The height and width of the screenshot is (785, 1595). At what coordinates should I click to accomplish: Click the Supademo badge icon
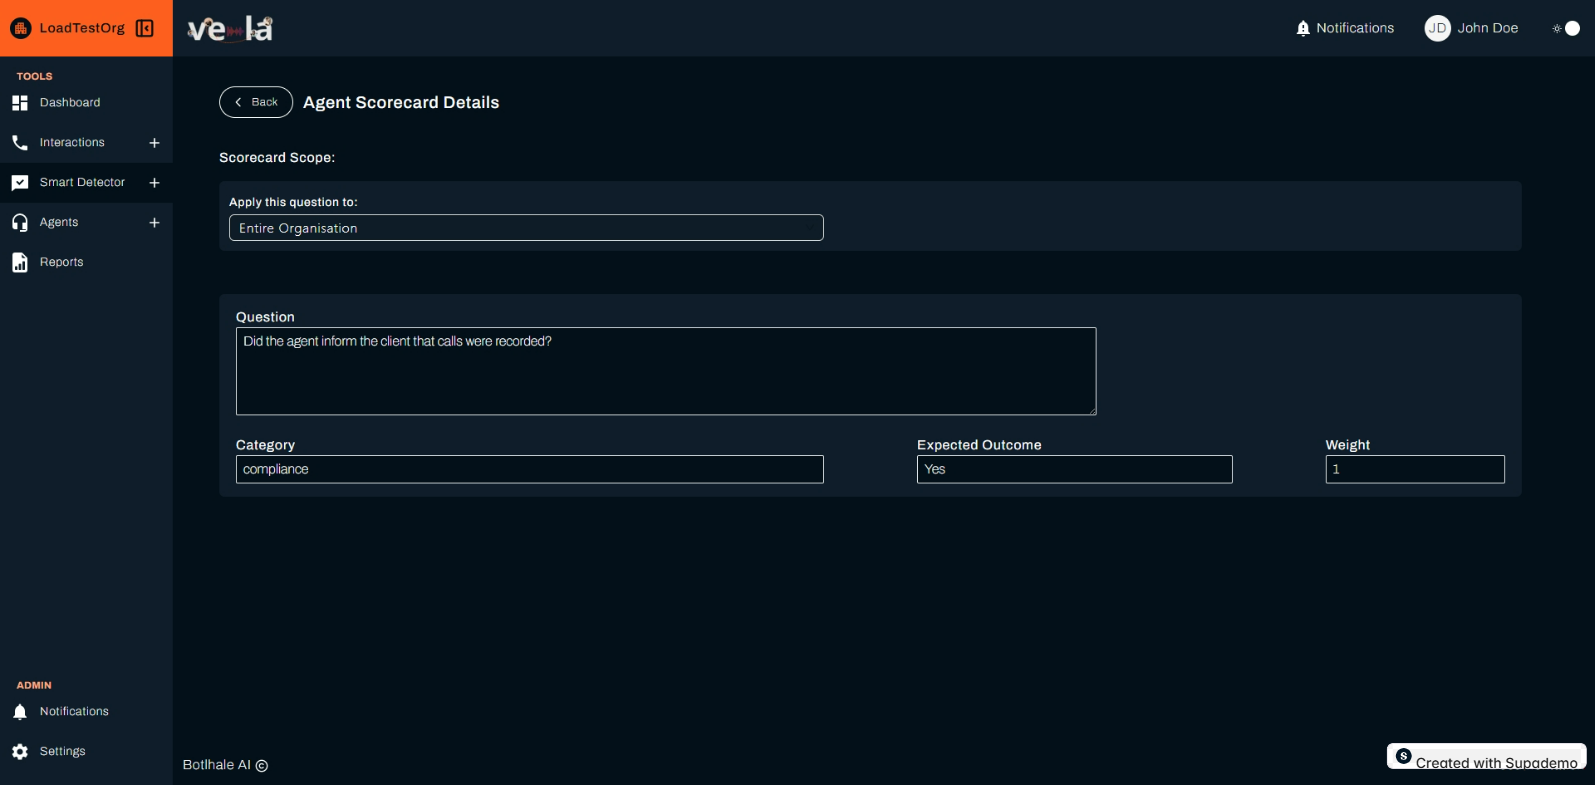tap(1404, 756)
